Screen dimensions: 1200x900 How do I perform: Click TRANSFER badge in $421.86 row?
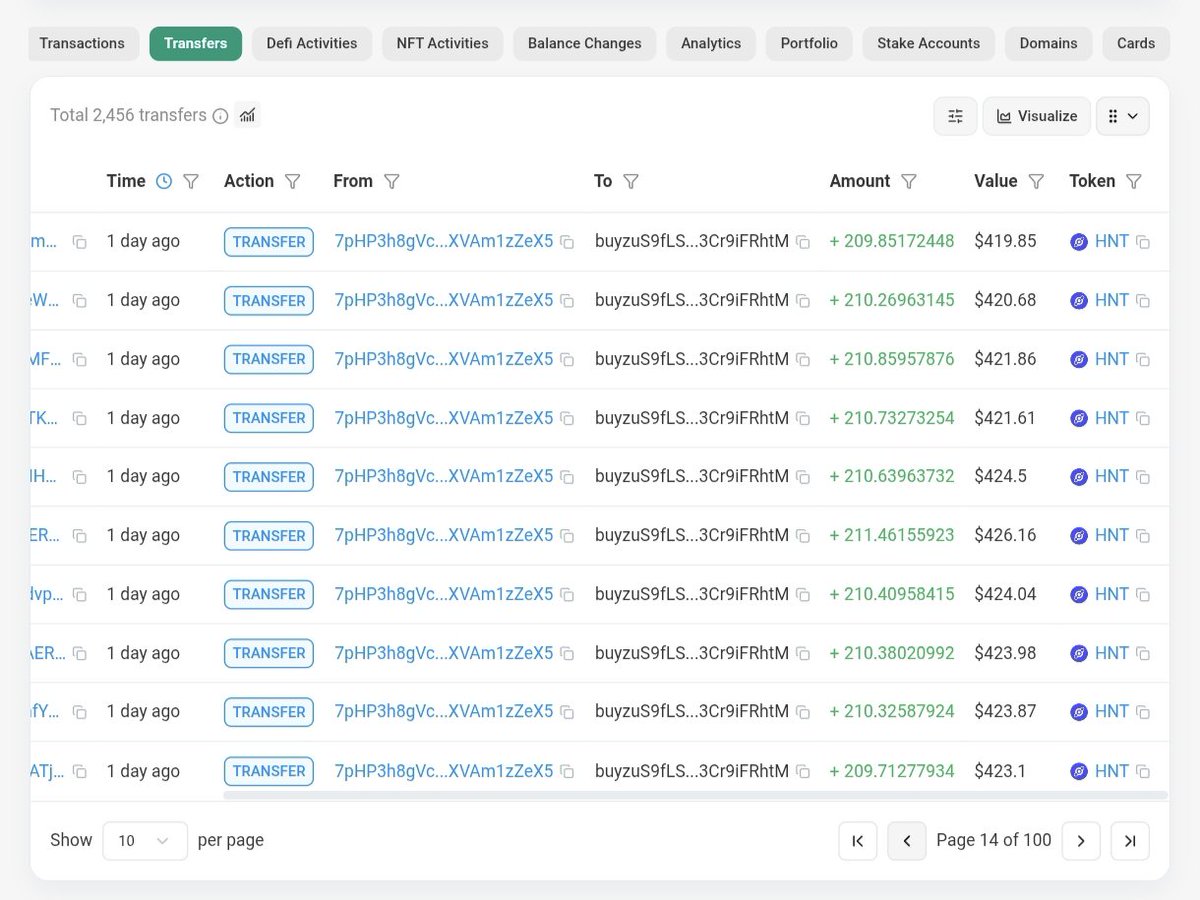tap(269, 359)
